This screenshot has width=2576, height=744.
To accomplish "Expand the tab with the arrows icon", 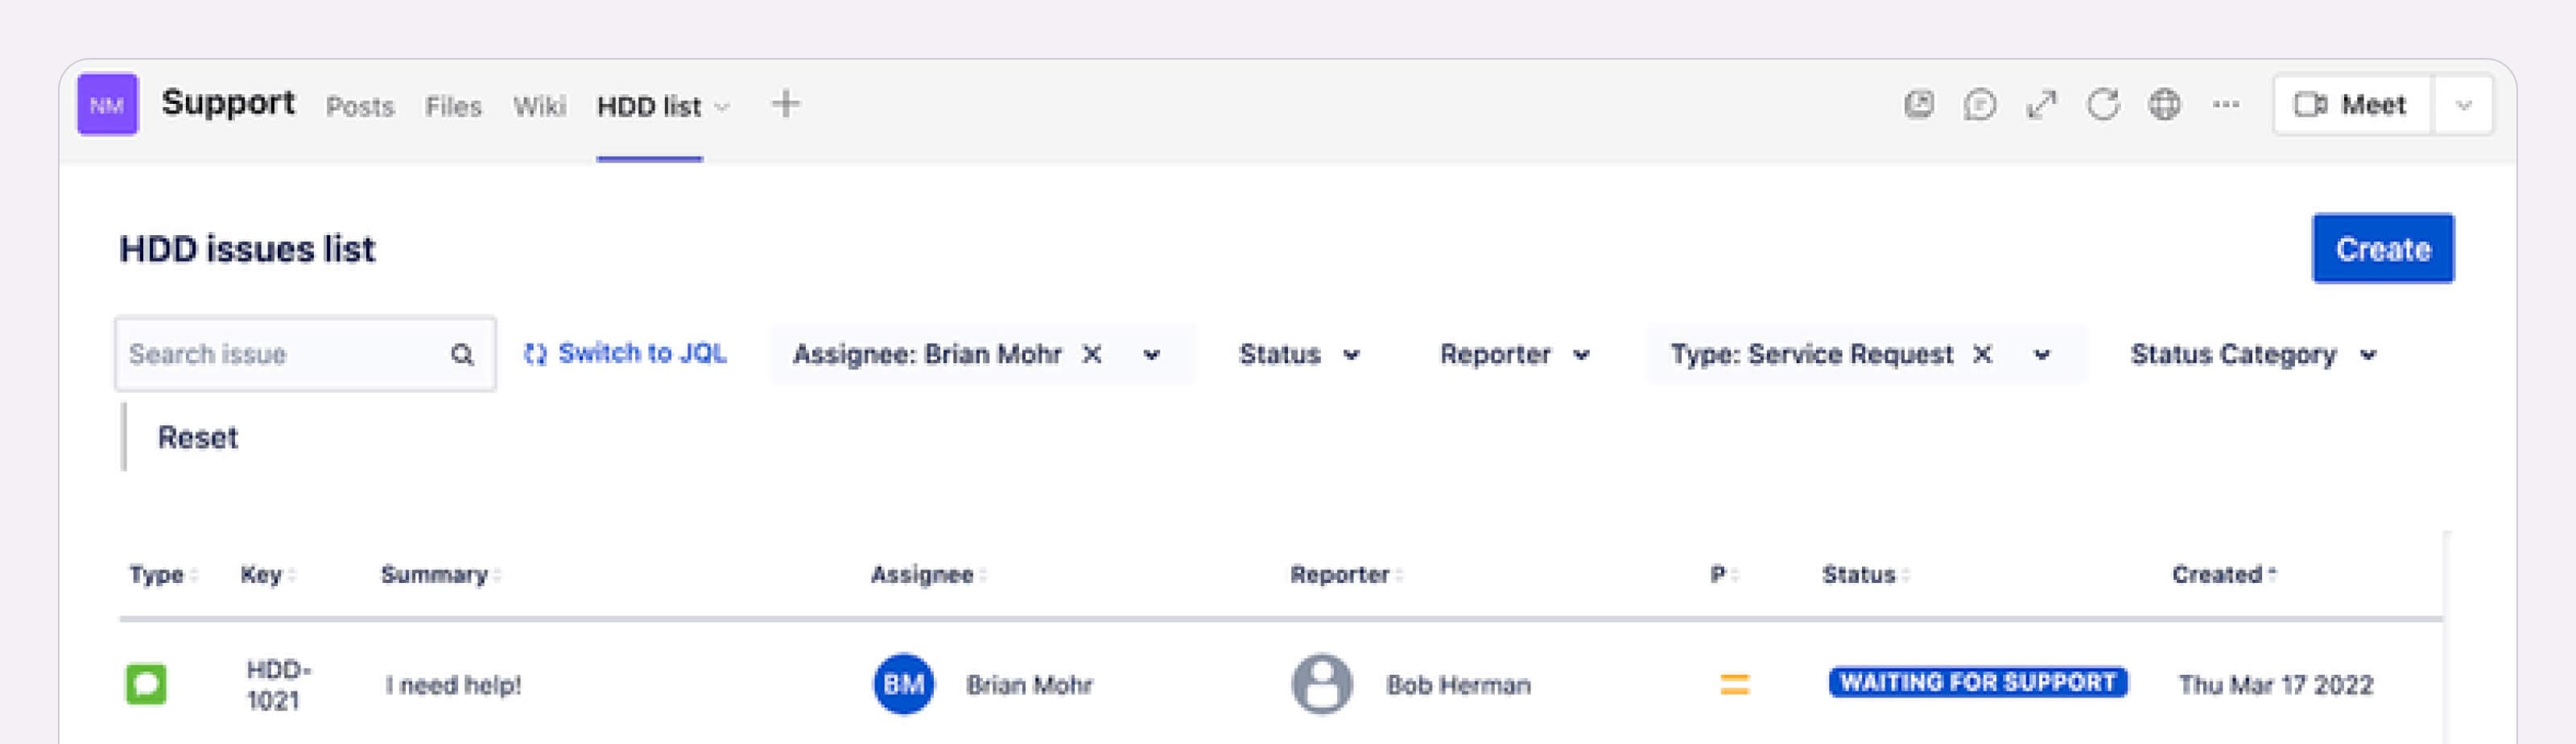I will [x=2041, y=104].
